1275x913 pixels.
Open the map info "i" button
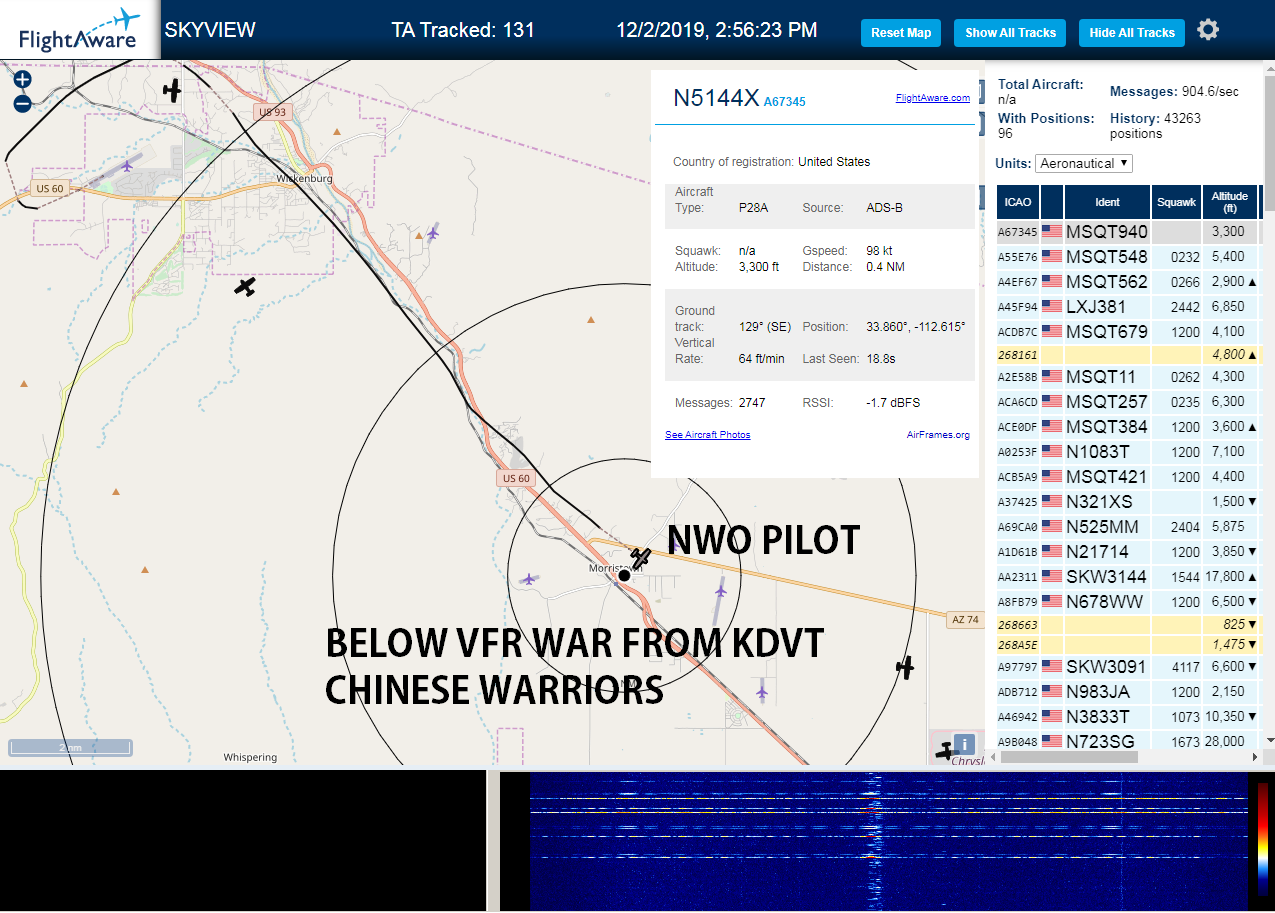coord(964,744)
